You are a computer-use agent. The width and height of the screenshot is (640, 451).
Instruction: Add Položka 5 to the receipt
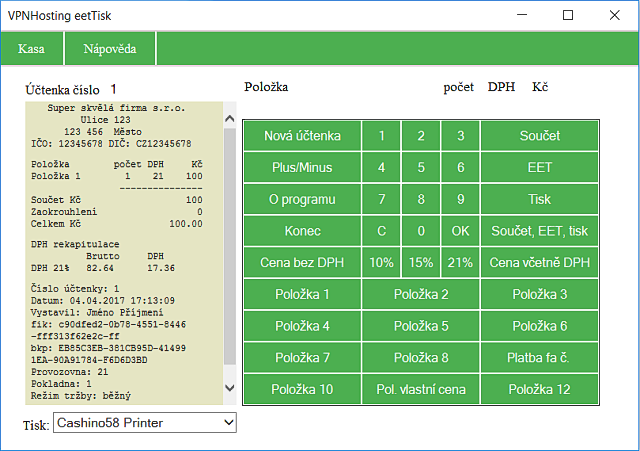coord(421,326)
